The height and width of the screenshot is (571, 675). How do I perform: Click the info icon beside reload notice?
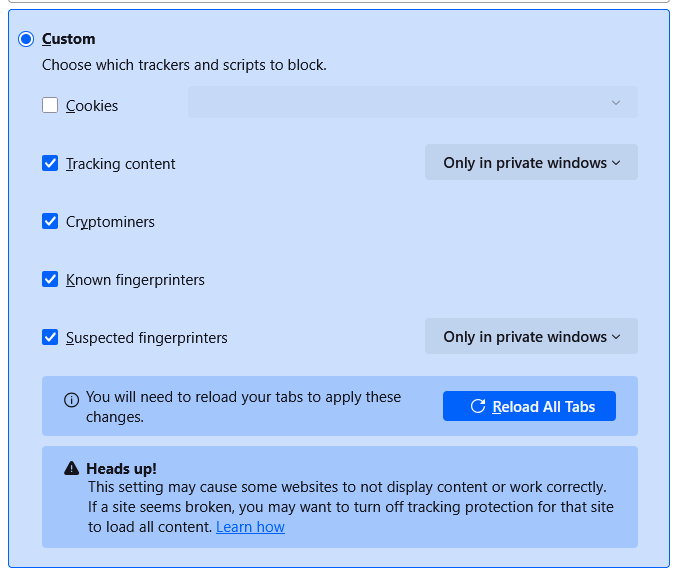point(71,399)
